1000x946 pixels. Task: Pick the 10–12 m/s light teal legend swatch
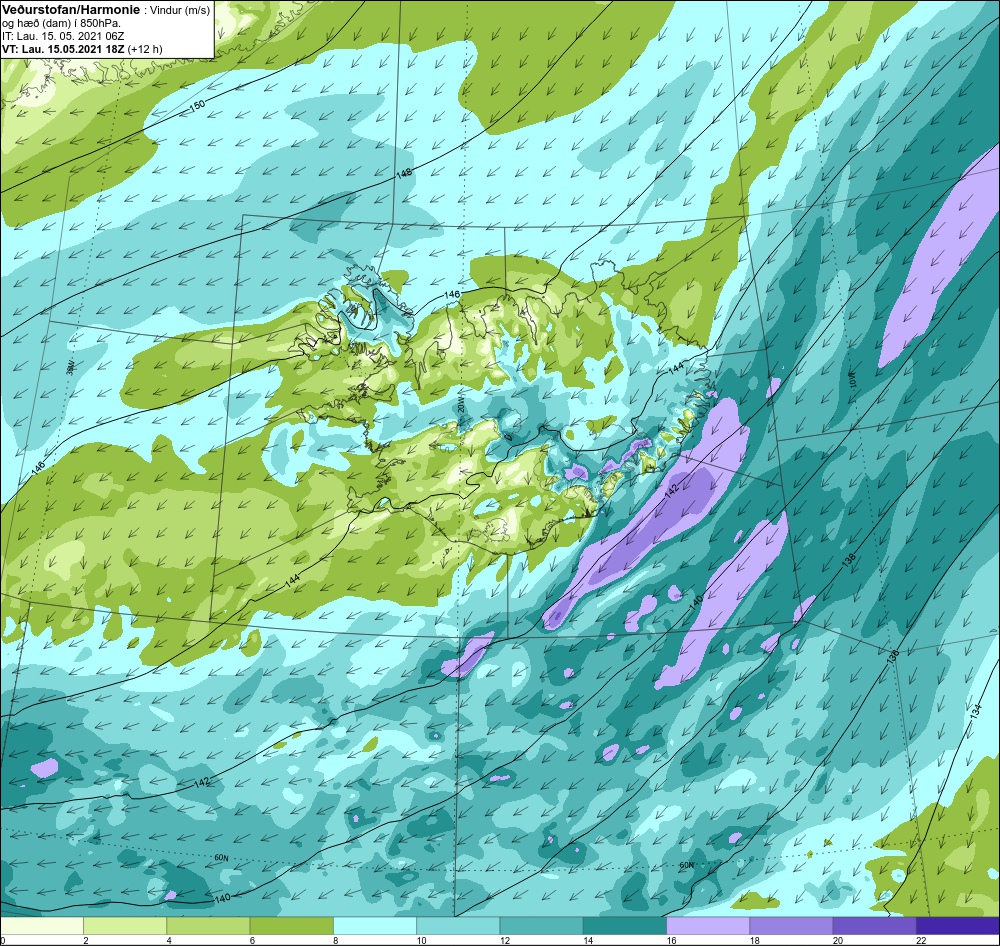pos(459,924)
